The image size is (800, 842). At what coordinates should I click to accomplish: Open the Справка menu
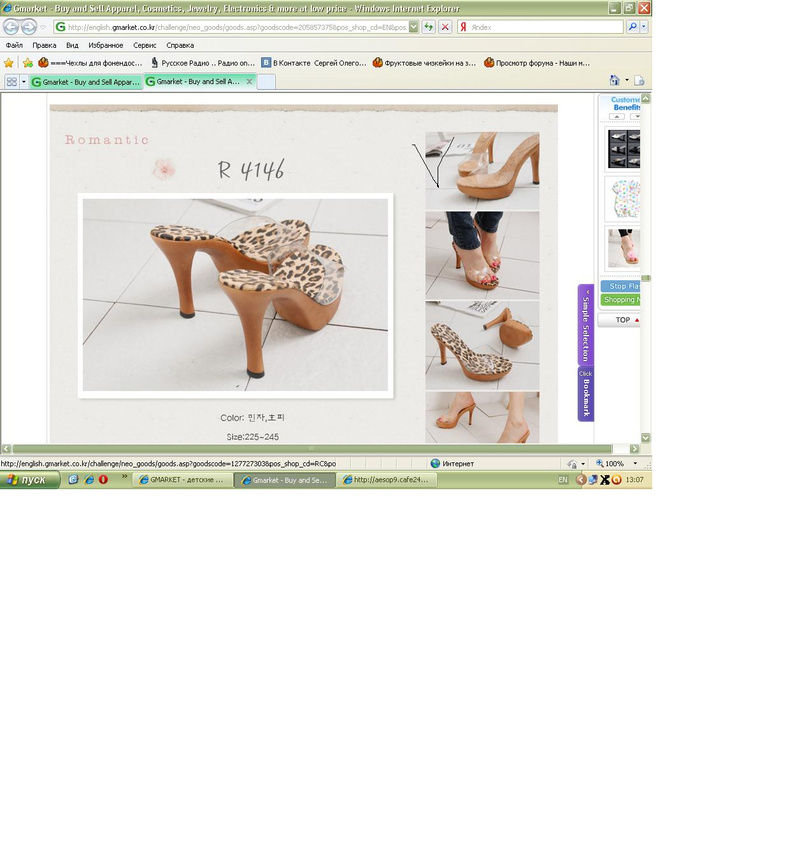(180, 45)
